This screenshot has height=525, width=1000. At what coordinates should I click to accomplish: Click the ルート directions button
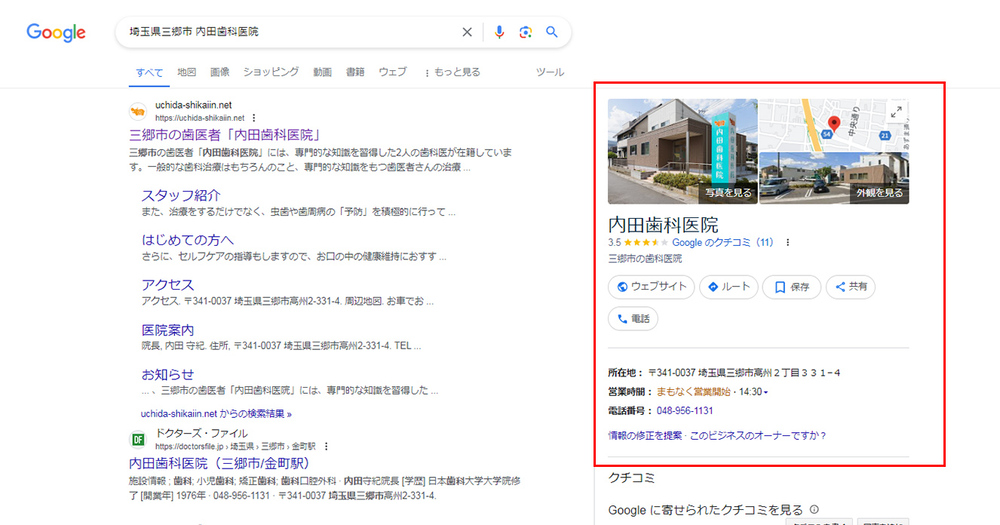pos(728,287)
